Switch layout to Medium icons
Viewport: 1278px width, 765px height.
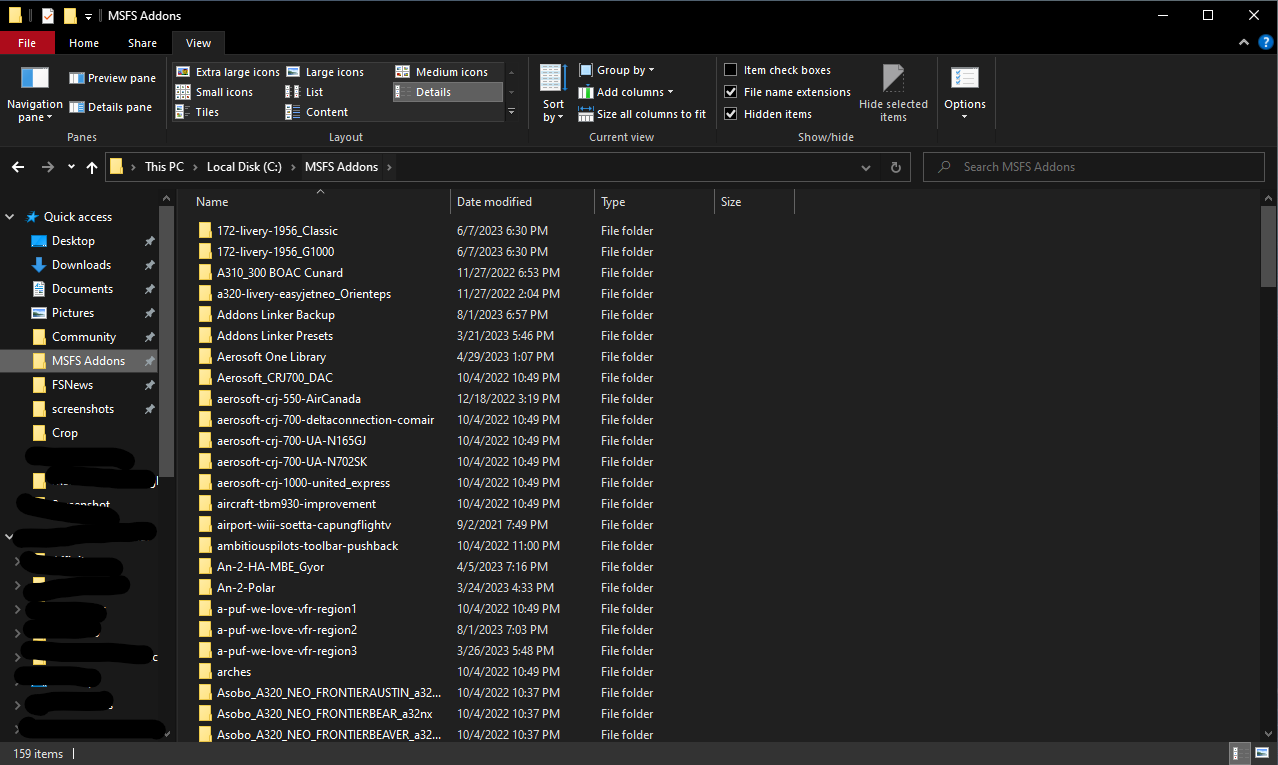tap(441, 72)
